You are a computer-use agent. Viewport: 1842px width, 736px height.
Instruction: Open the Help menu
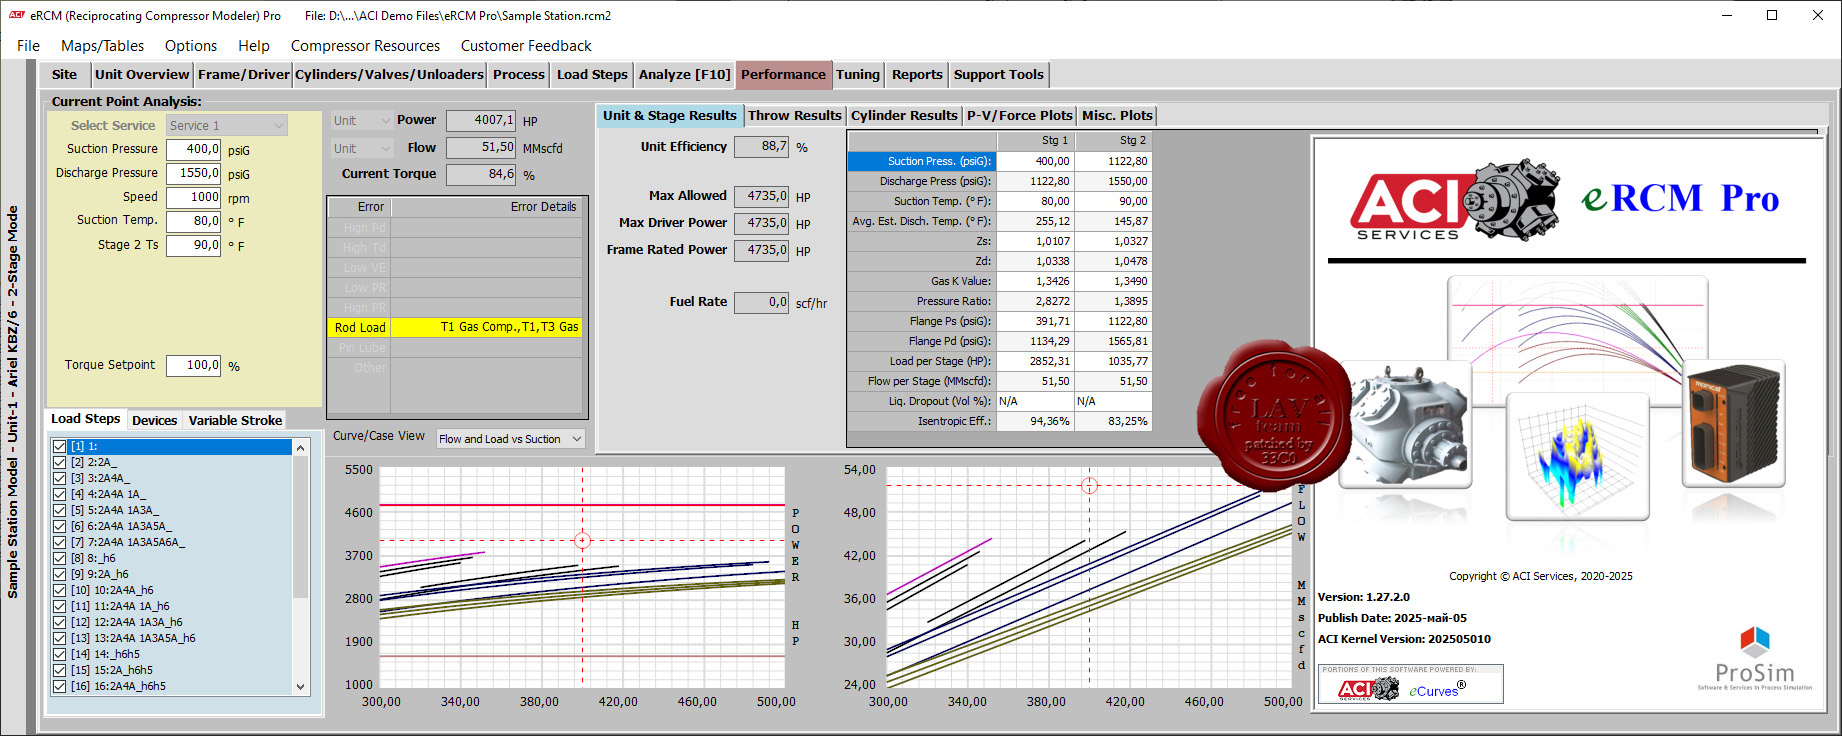tap(254, 46)
